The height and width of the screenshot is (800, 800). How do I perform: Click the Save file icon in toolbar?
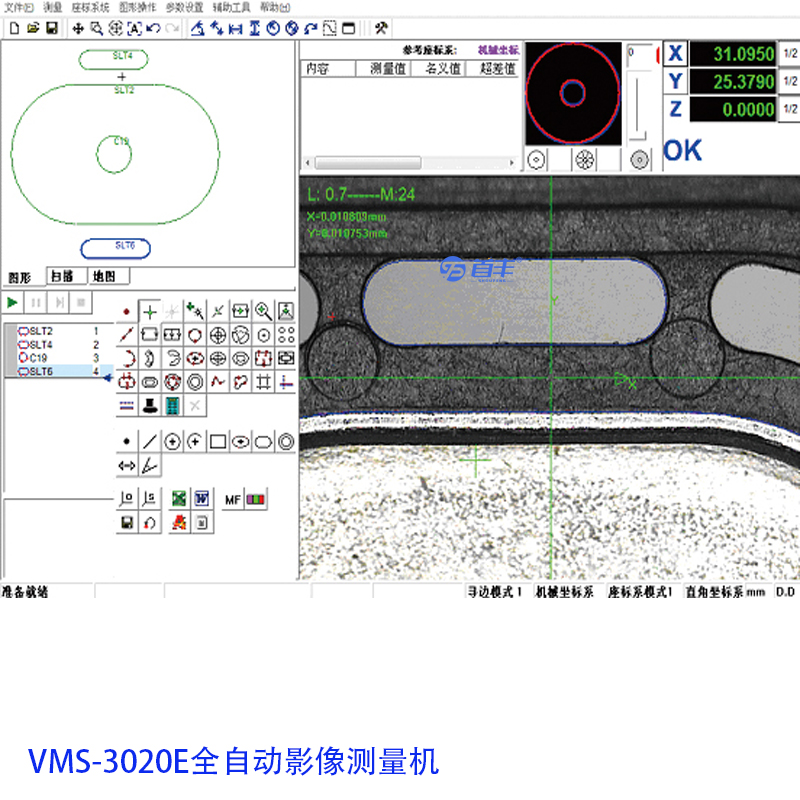51,28
